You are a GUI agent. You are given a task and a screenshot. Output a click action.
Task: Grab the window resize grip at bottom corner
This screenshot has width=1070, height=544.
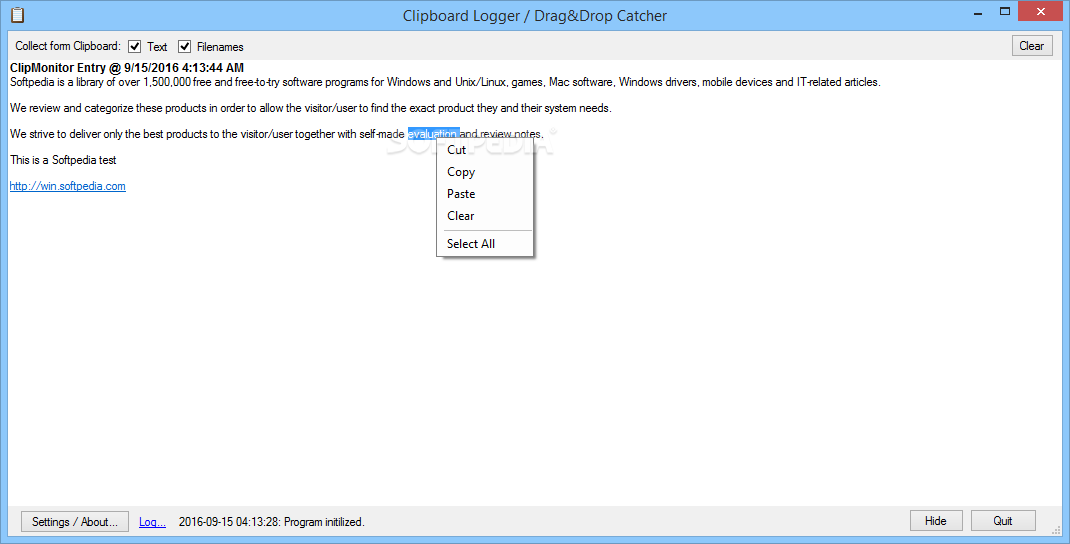coord(1056,531)
